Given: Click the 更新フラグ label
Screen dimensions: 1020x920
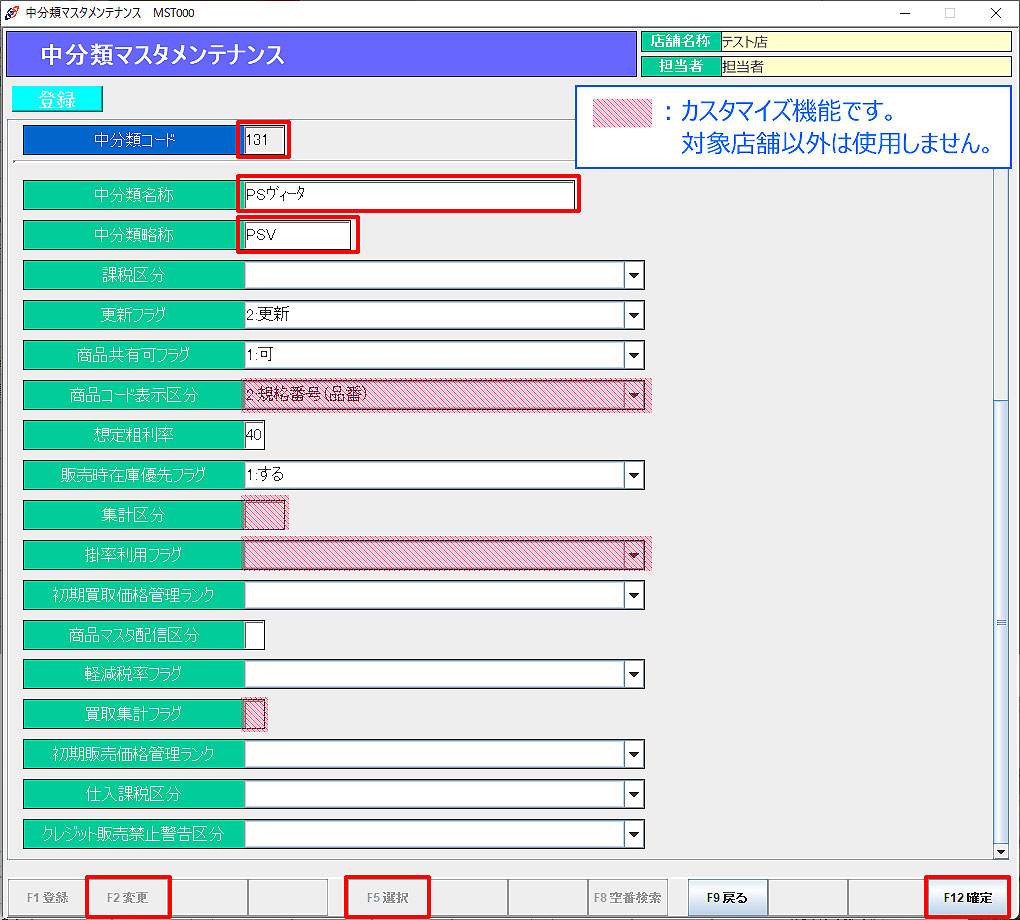Looking at the screenshot, I should click(x=134, y=315).
